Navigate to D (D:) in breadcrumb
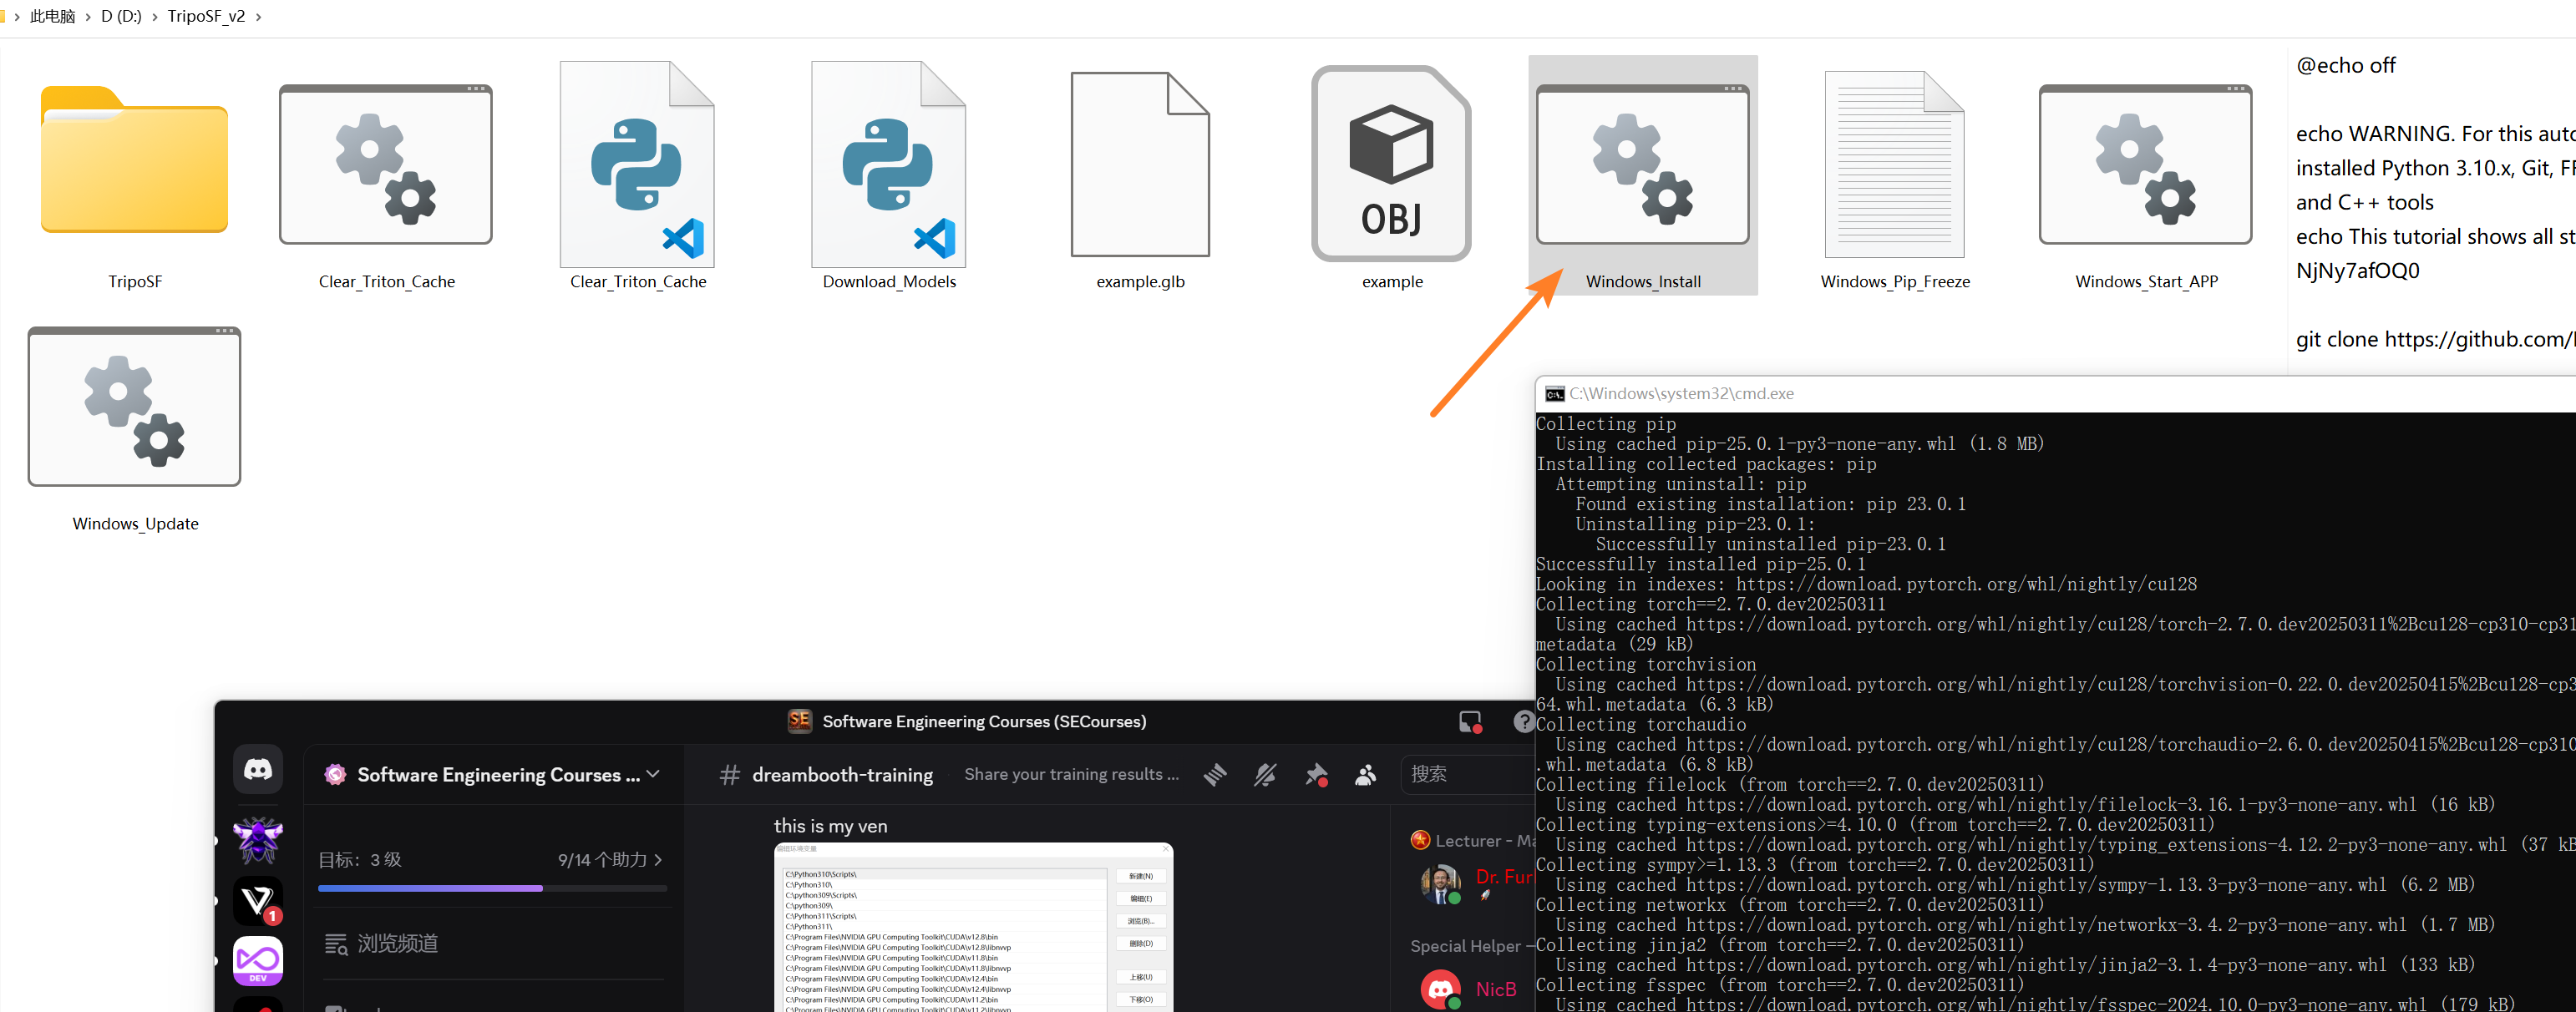This screenshot has width=2576, height=1012. [x=121, y=17]
